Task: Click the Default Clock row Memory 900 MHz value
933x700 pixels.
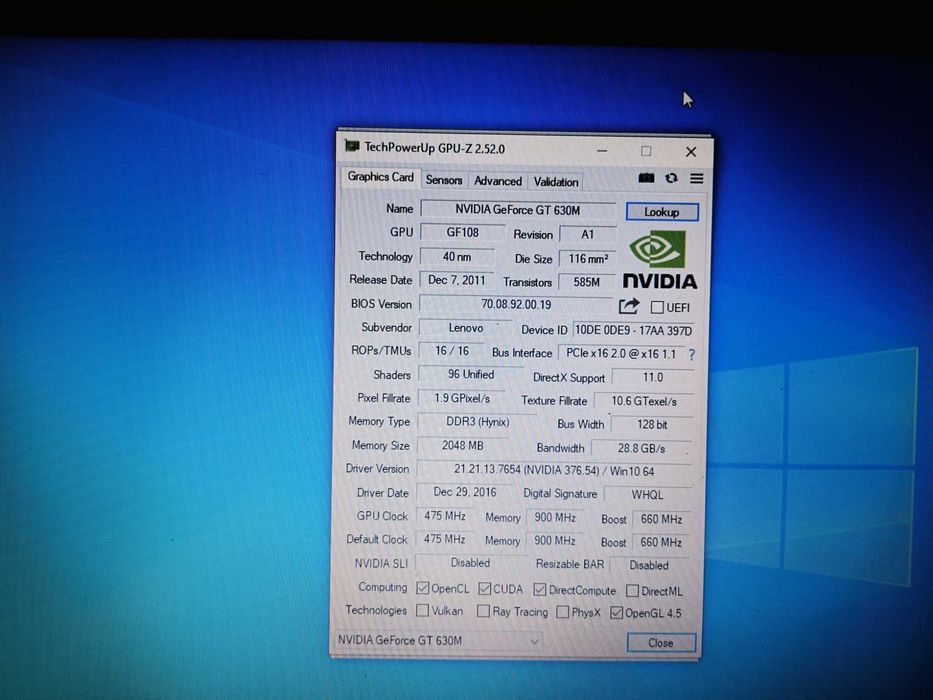Action: click(555, 540)
